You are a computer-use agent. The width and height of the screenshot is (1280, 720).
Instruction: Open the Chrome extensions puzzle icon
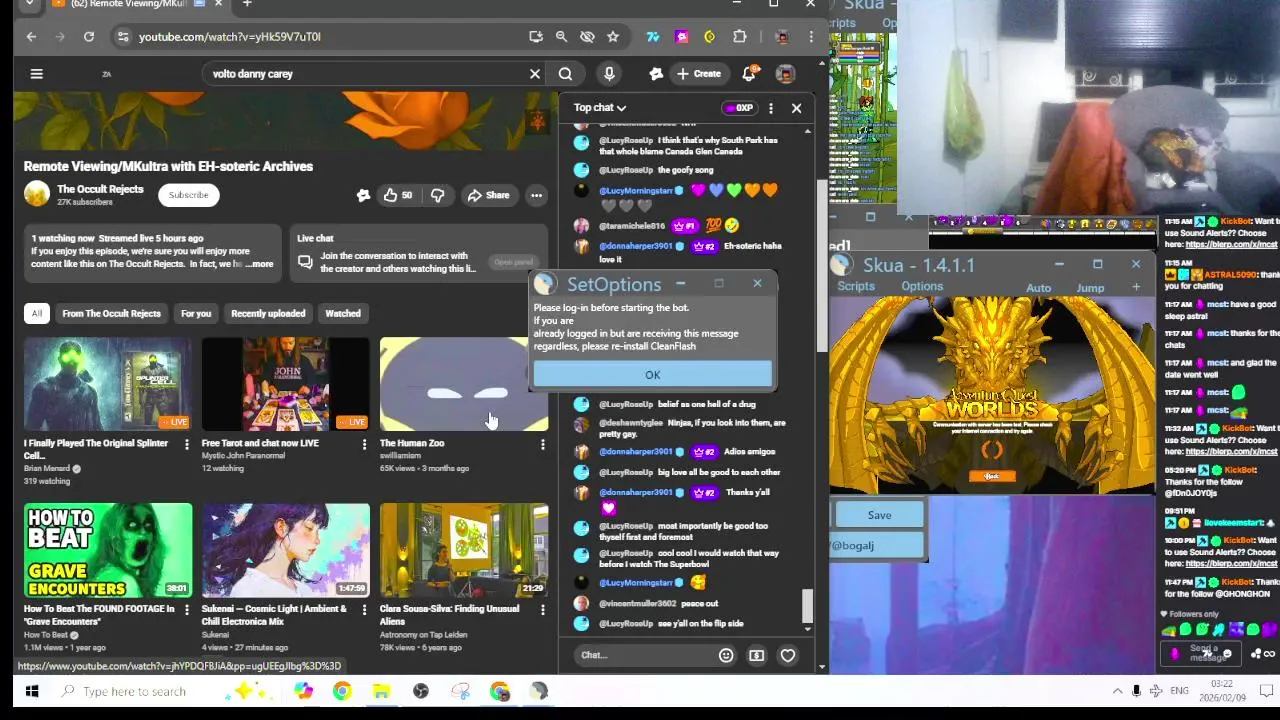click(740, 37)
